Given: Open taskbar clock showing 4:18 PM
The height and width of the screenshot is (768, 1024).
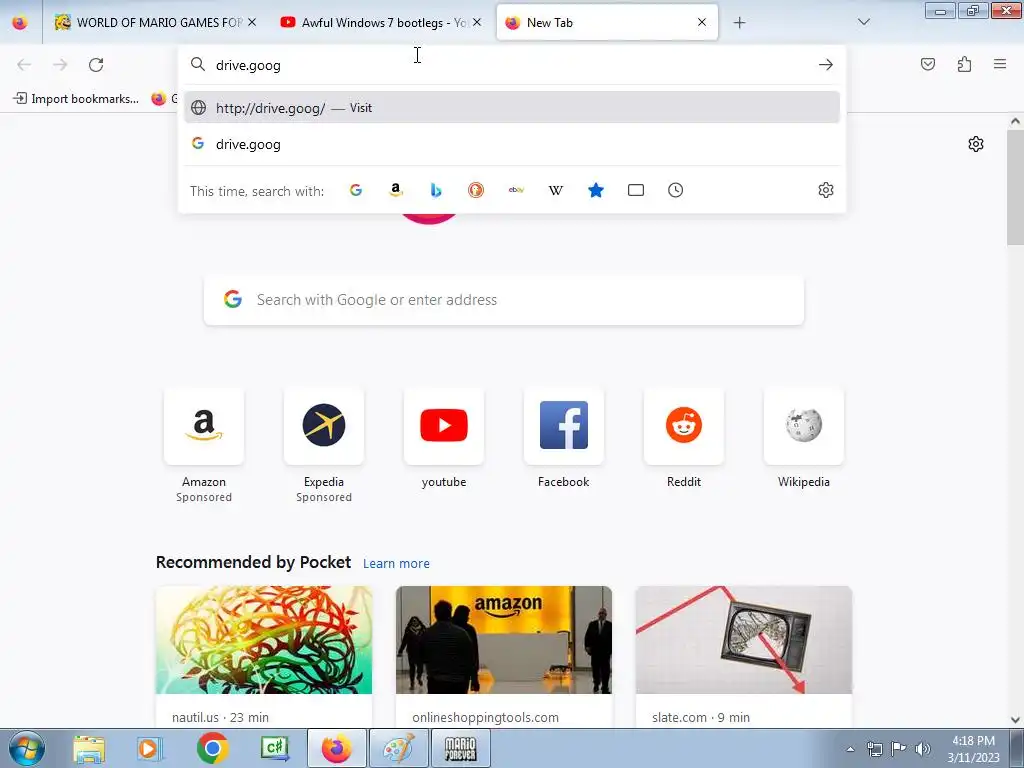Looking at the screenshot, I should point(973,749).
